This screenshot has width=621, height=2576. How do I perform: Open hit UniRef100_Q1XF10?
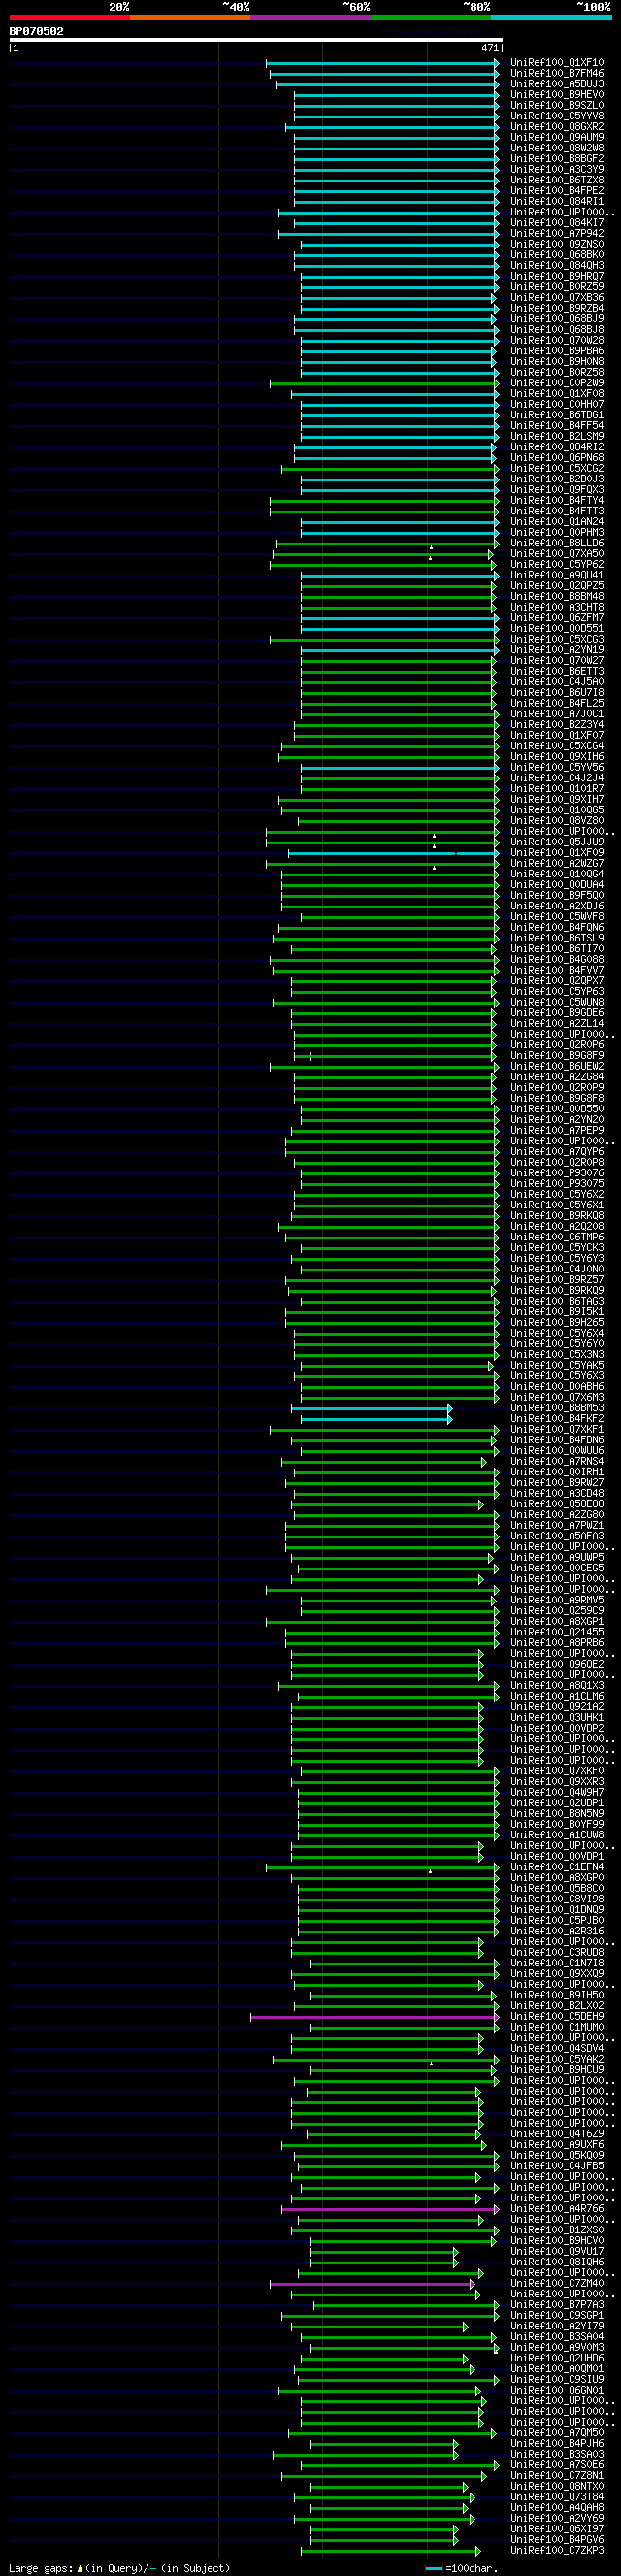[557, 63]
